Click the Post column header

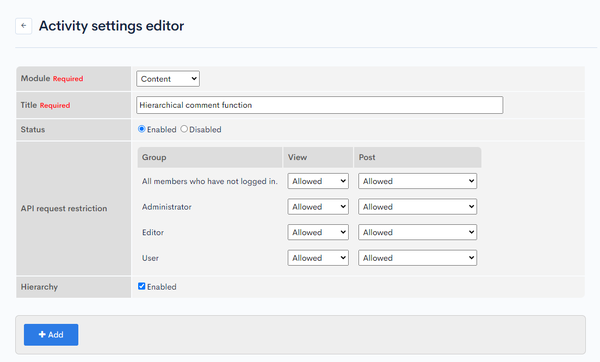tap(417, 157)
